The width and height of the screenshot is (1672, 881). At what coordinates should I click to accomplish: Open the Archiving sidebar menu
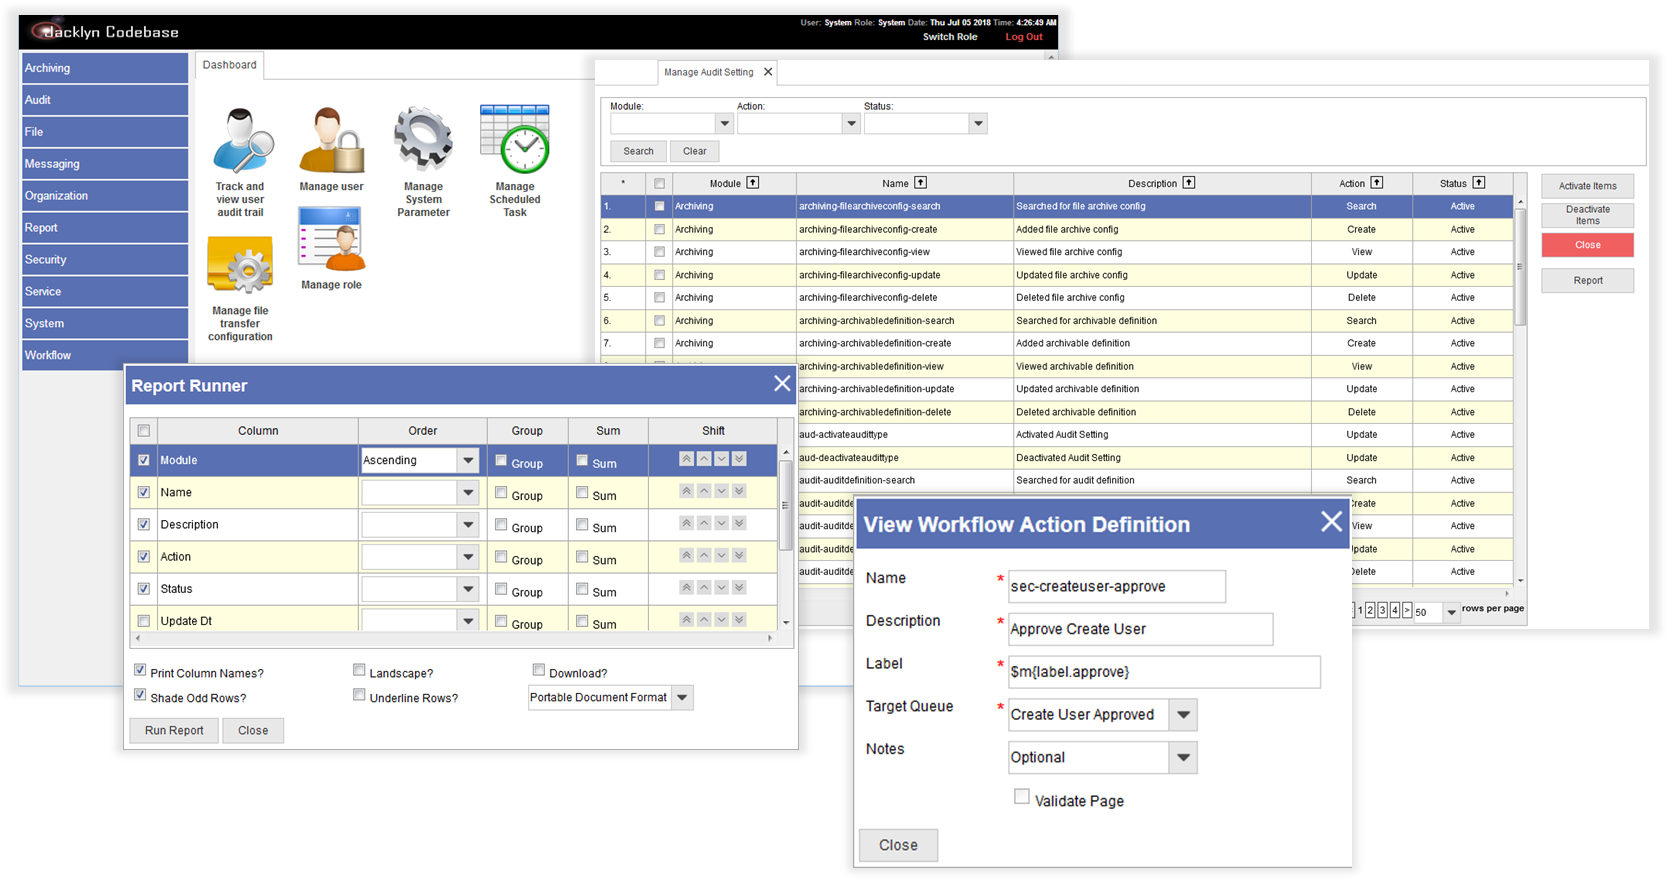105,68
